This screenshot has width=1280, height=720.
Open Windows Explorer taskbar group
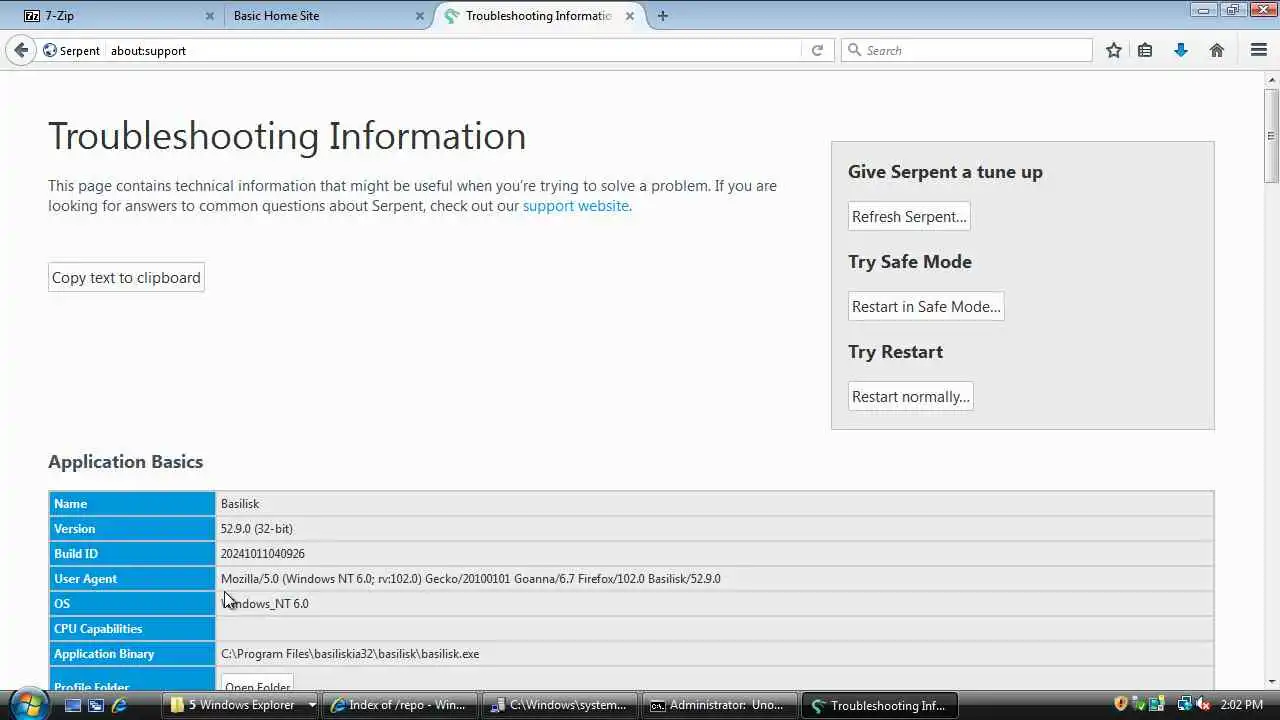click(x=241, y=705)
